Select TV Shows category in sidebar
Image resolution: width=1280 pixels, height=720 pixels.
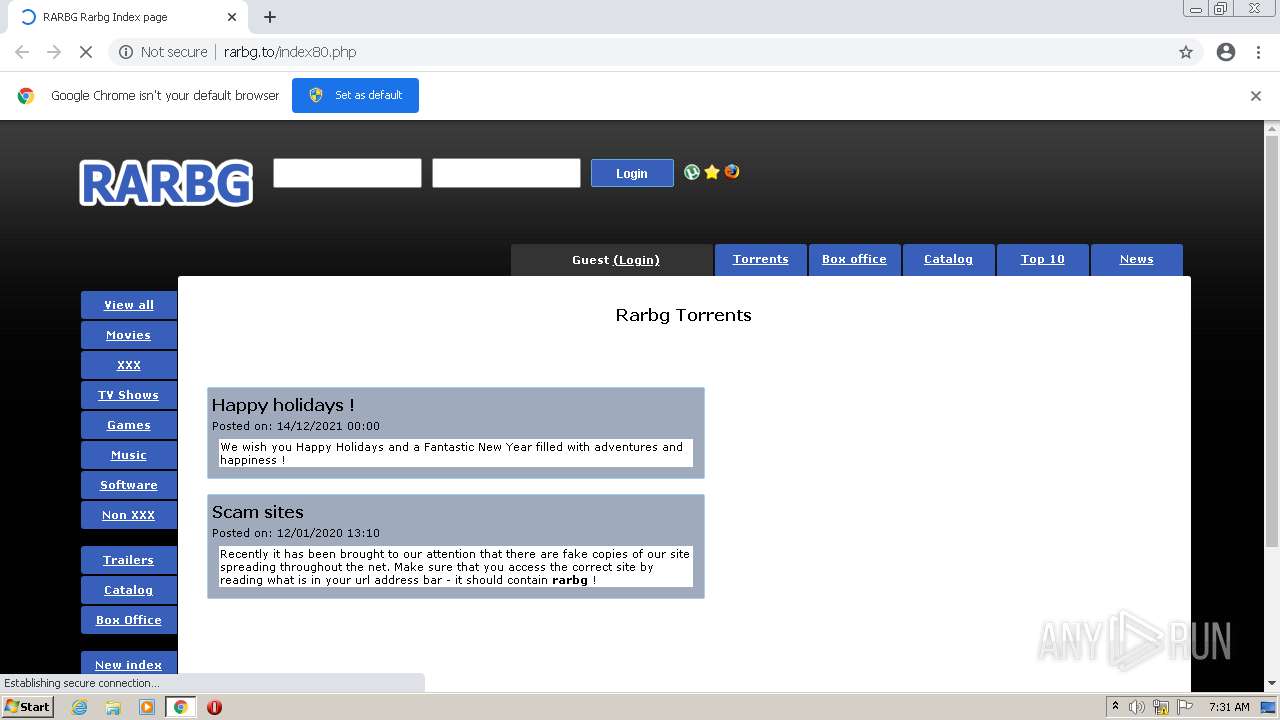[x=129, y=395]
